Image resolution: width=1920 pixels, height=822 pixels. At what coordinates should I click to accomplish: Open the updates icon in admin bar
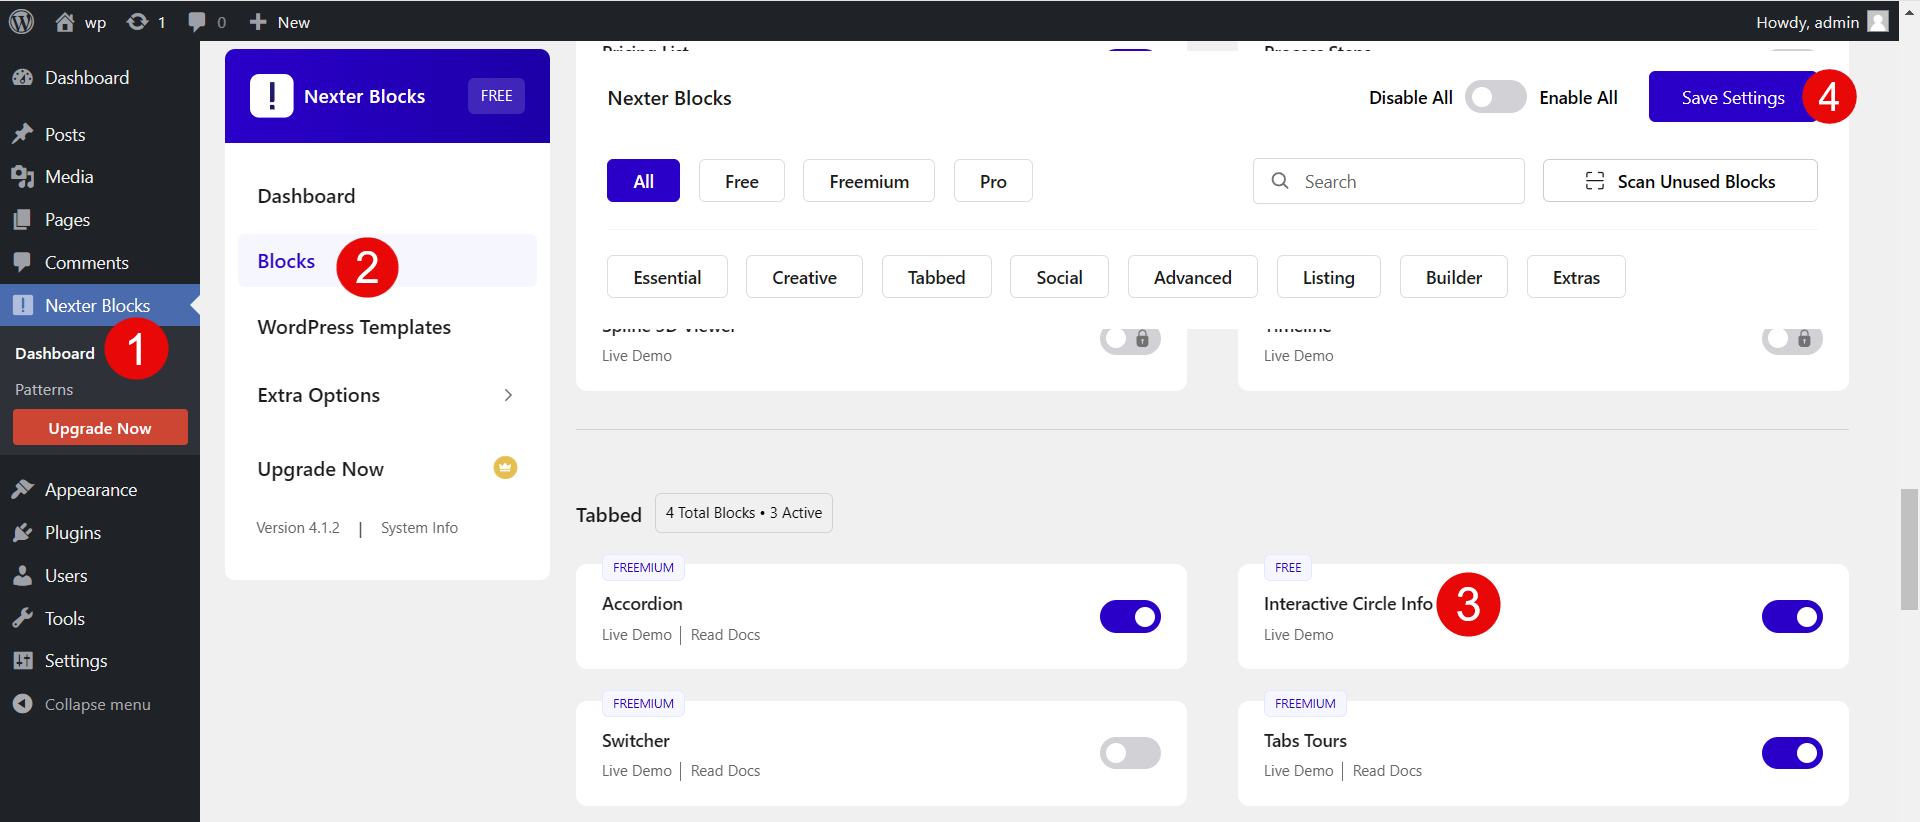[137, 21]
